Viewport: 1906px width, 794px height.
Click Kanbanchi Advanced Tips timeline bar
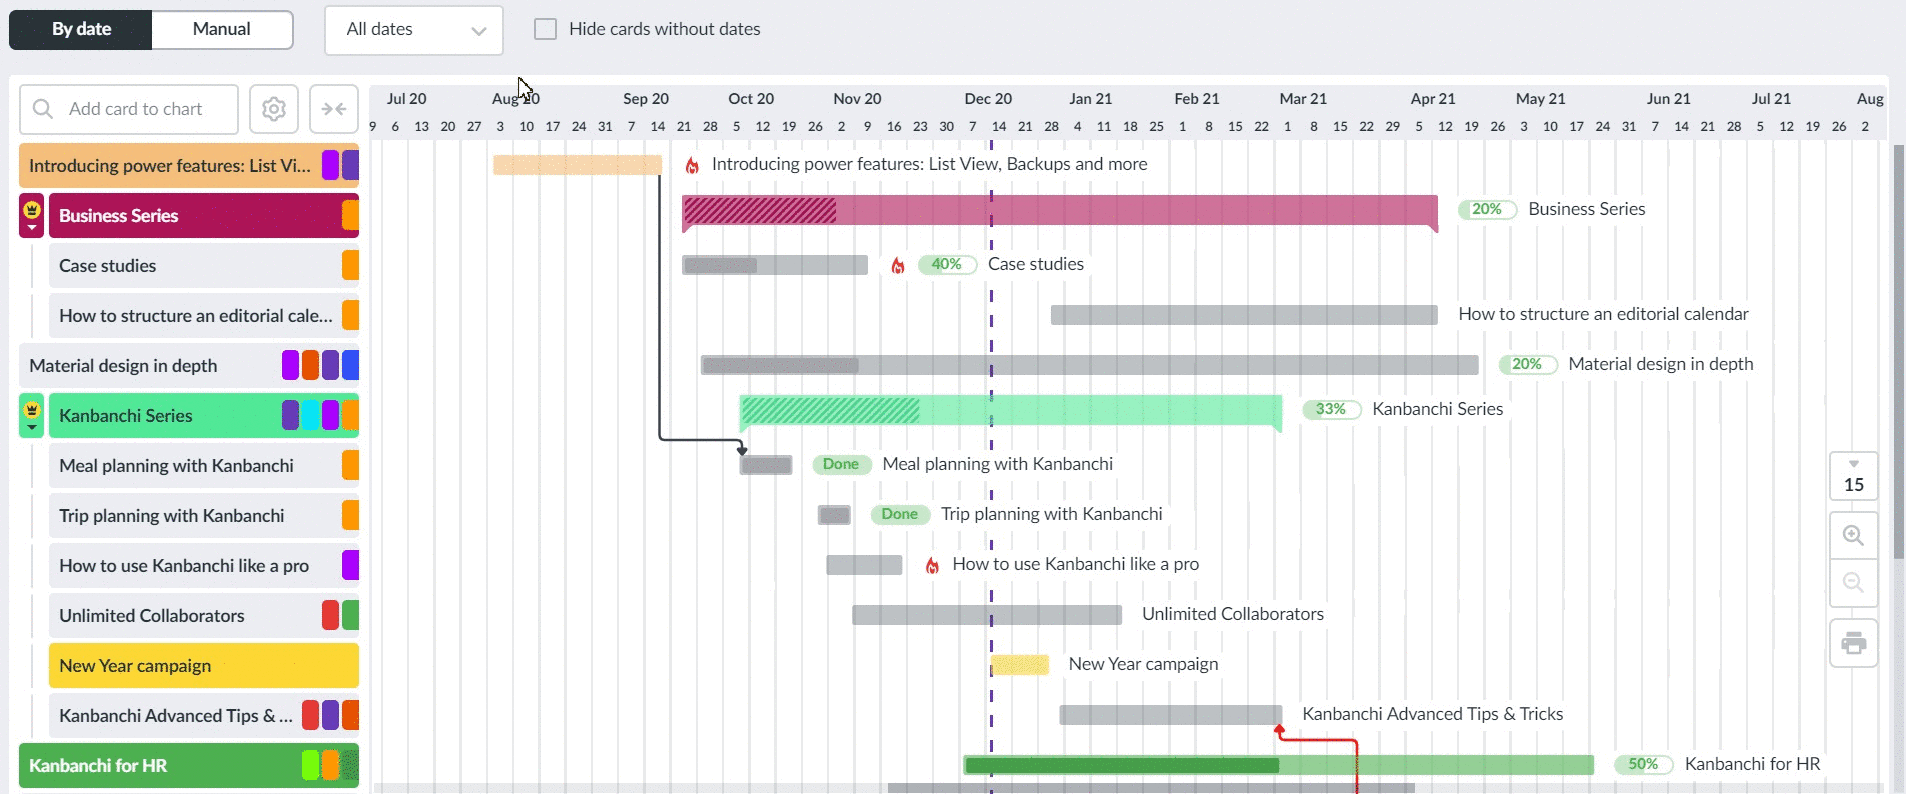point(1171,715)
